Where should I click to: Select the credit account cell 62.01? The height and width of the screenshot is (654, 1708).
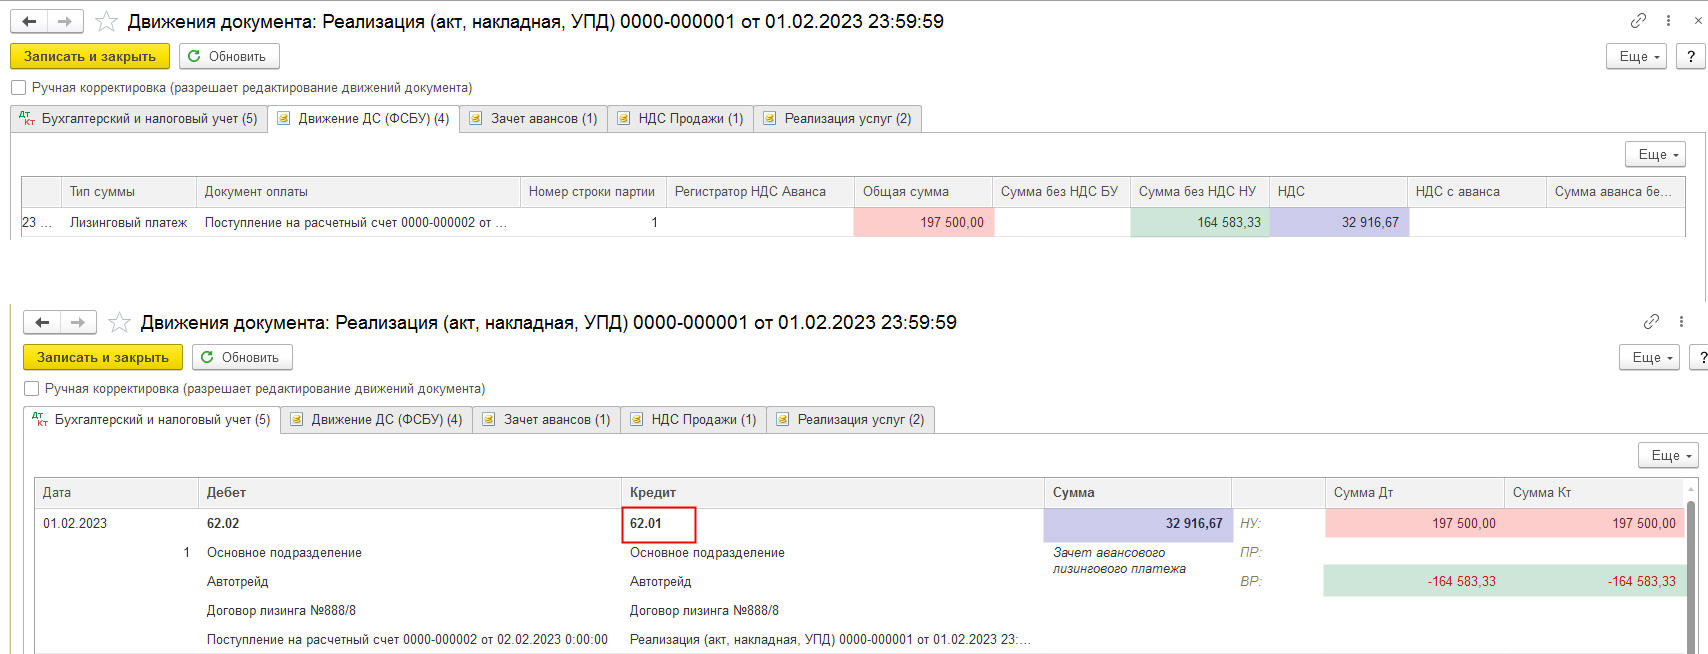[657, 524]
